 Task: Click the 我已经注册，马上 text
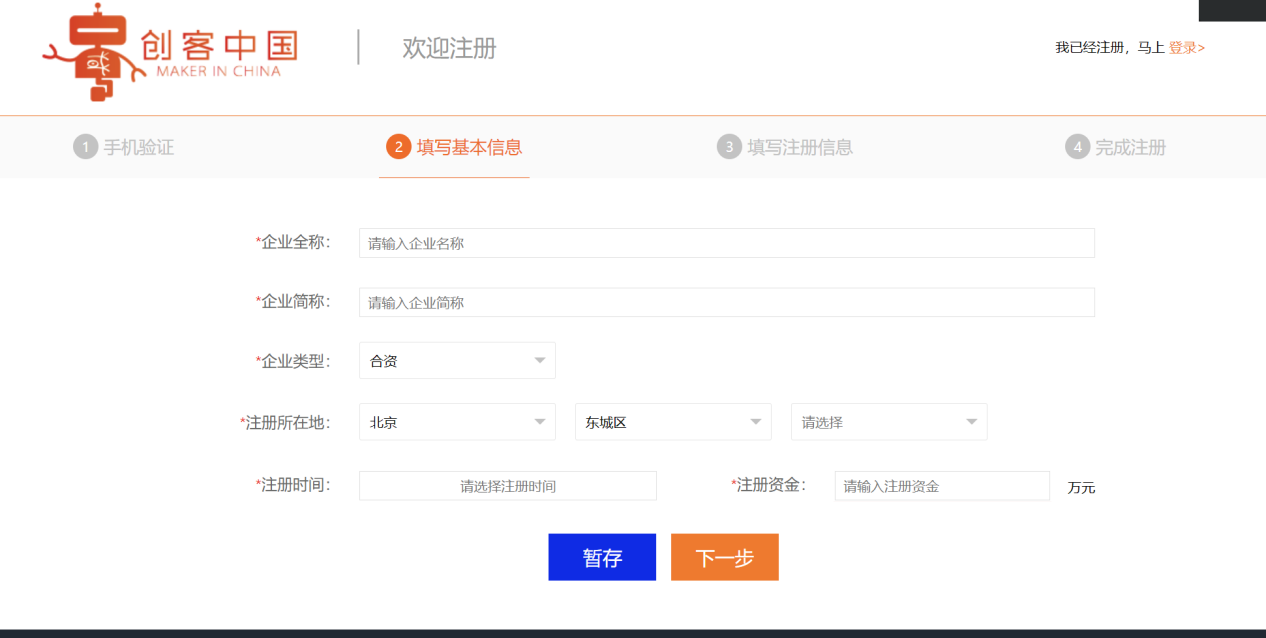click(x=1110, y=47)
